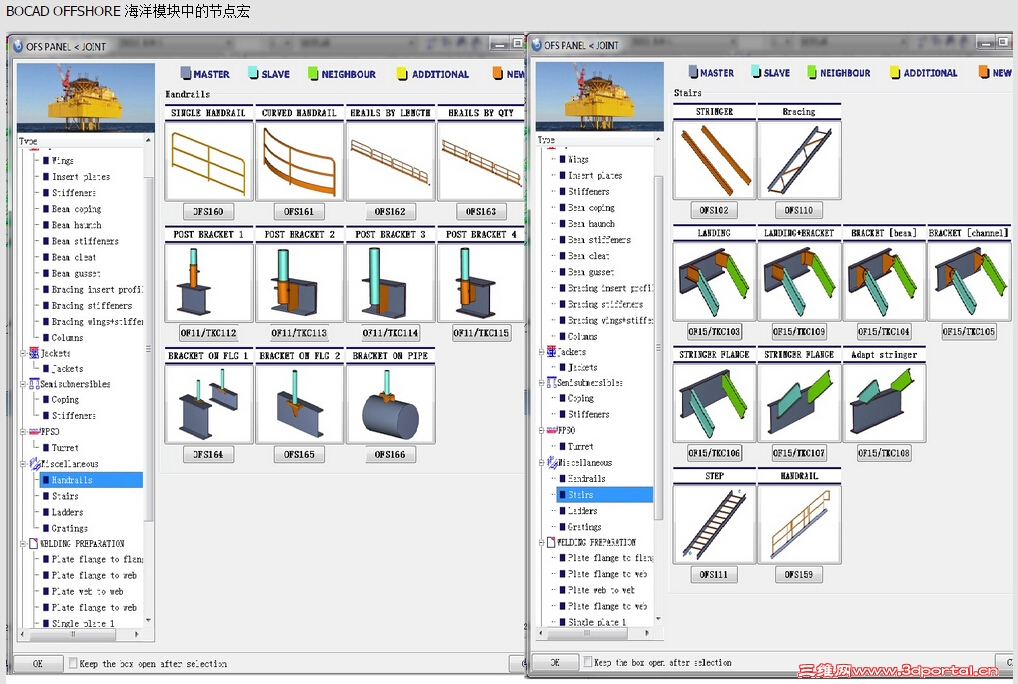Image resolution: width=1018 pixels, height=684 pixels.
Task: Select the Landing macro image
Action: click(x=714, y=280)
